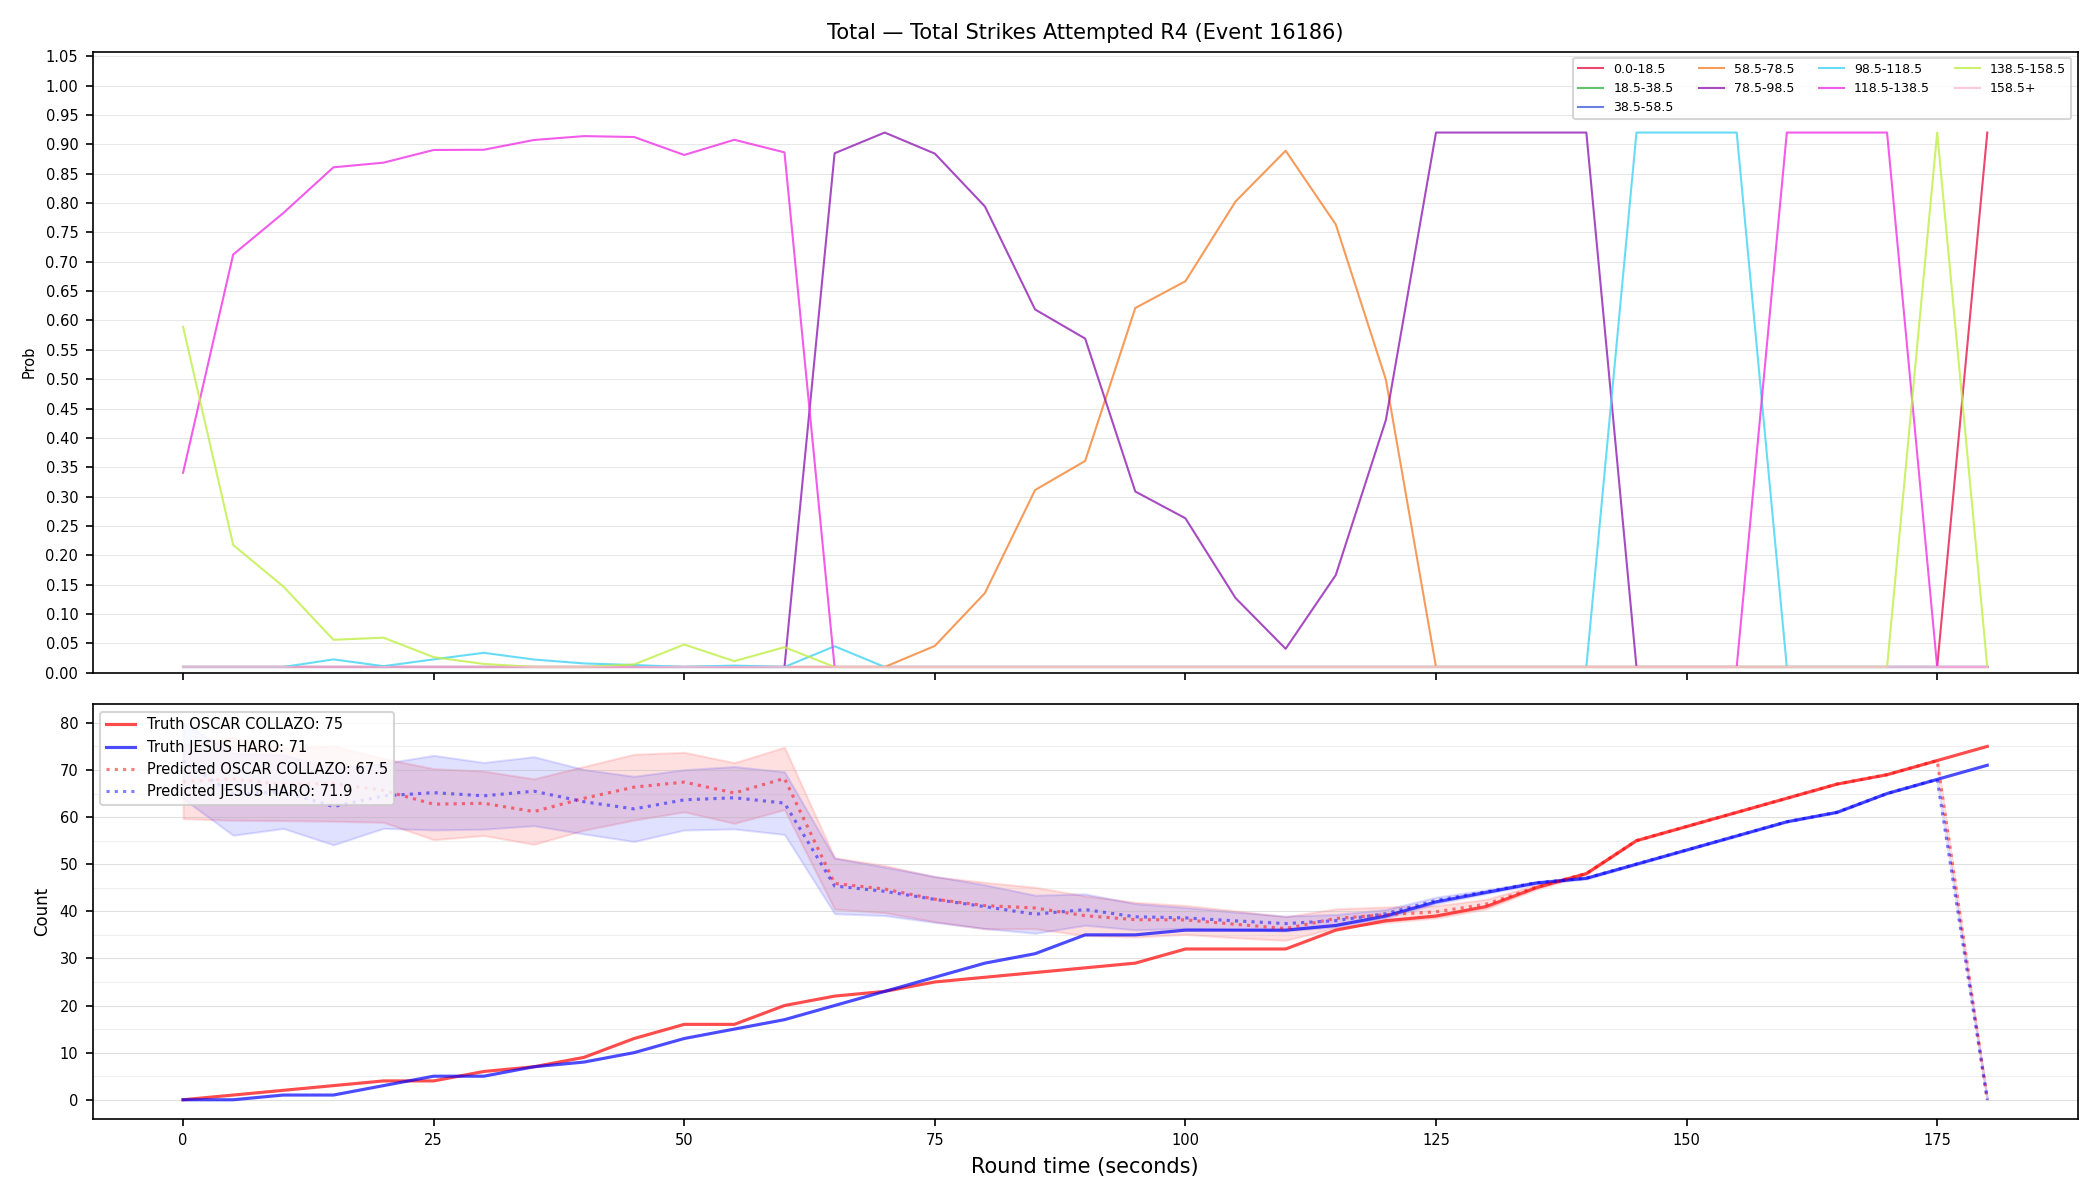2100x1200 pixels.
Task: Click the orange line peak near 110 seconds
Action: pyautogui.click(x=1285, y=151)
